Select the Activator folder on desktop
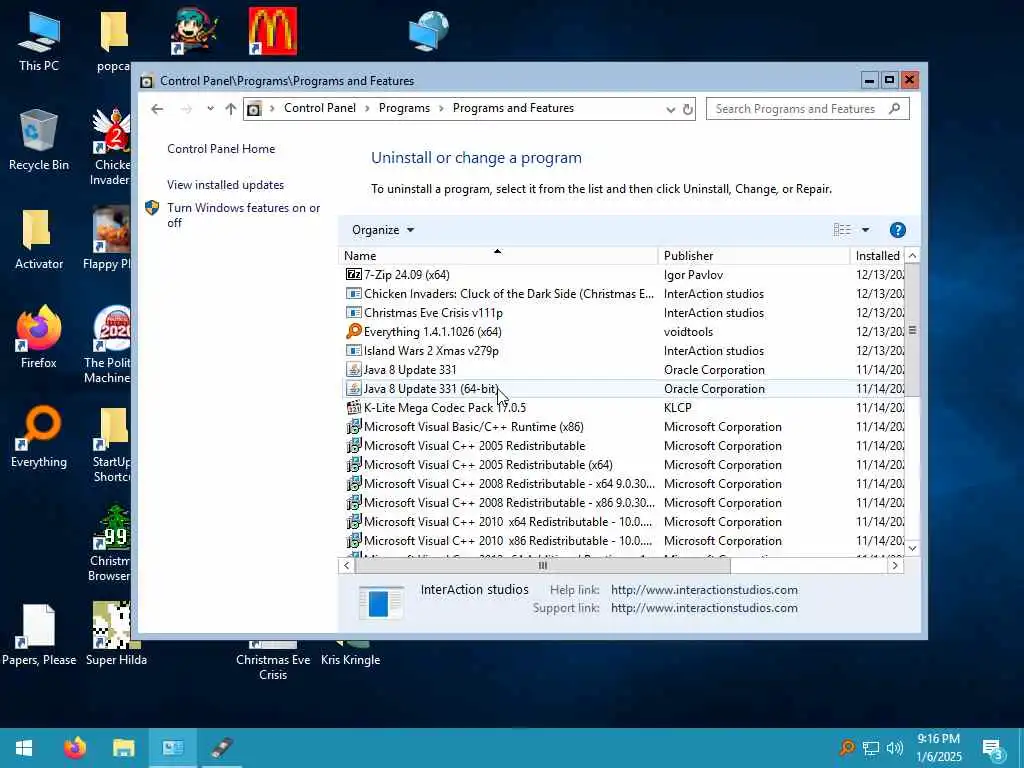 click(x=39, y=239)
